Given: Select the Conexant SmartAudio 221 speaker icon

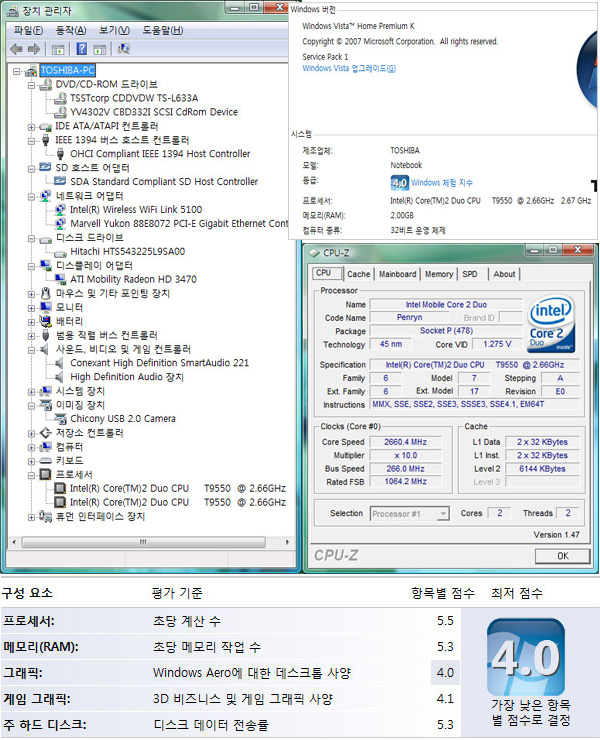Looking at the screenshot, I should tap(59, 363).
